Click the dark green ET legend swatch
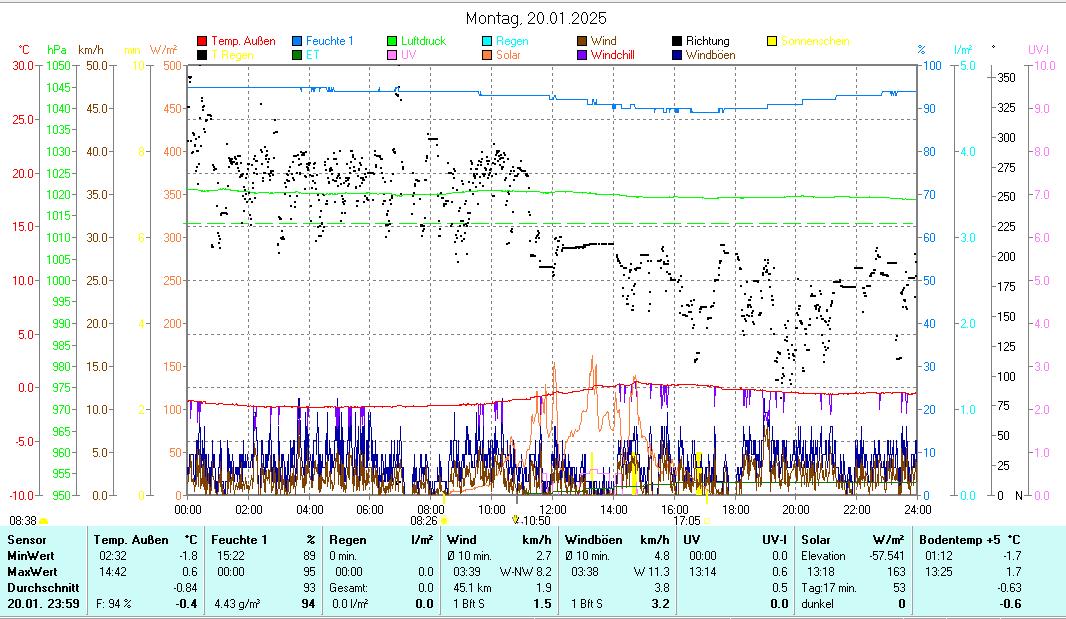 point(297,55)
